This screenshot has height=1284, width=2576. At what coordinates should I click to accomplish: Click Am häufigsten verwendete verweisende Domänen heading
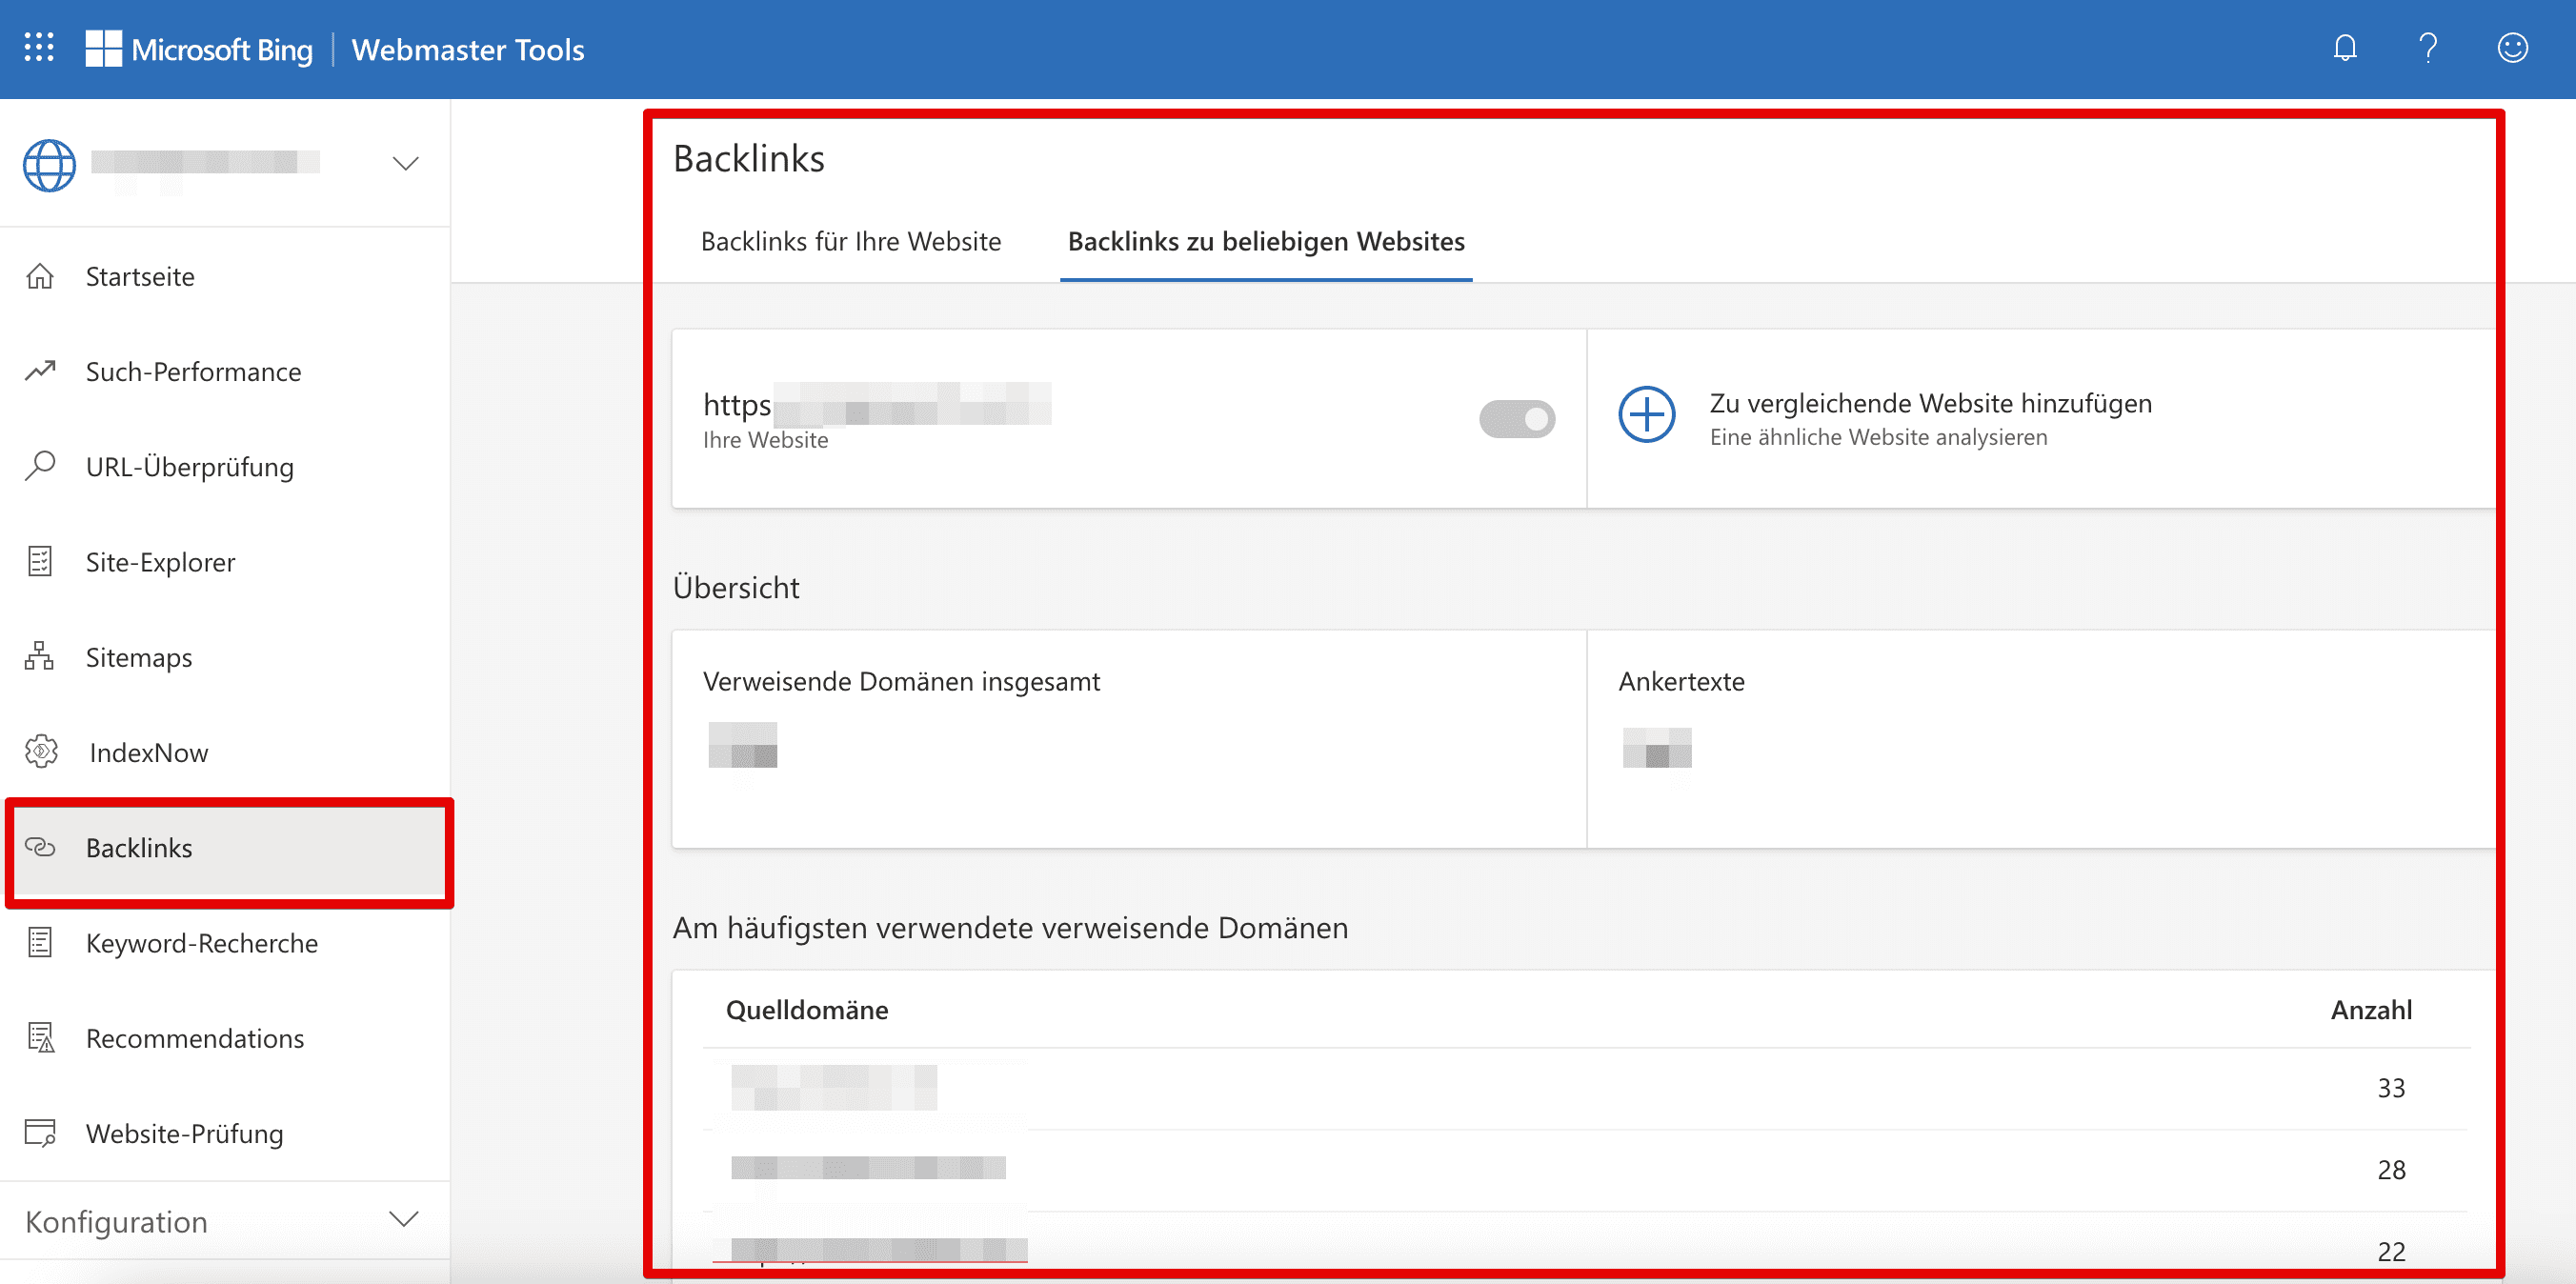pos(1010,927)
